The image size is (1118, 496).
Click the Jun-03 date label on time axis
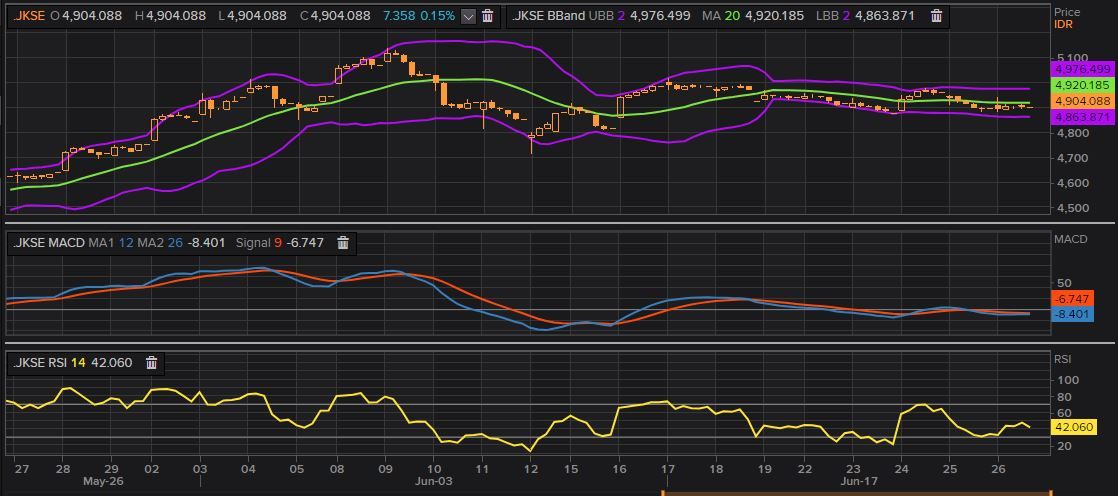point(434,481)
